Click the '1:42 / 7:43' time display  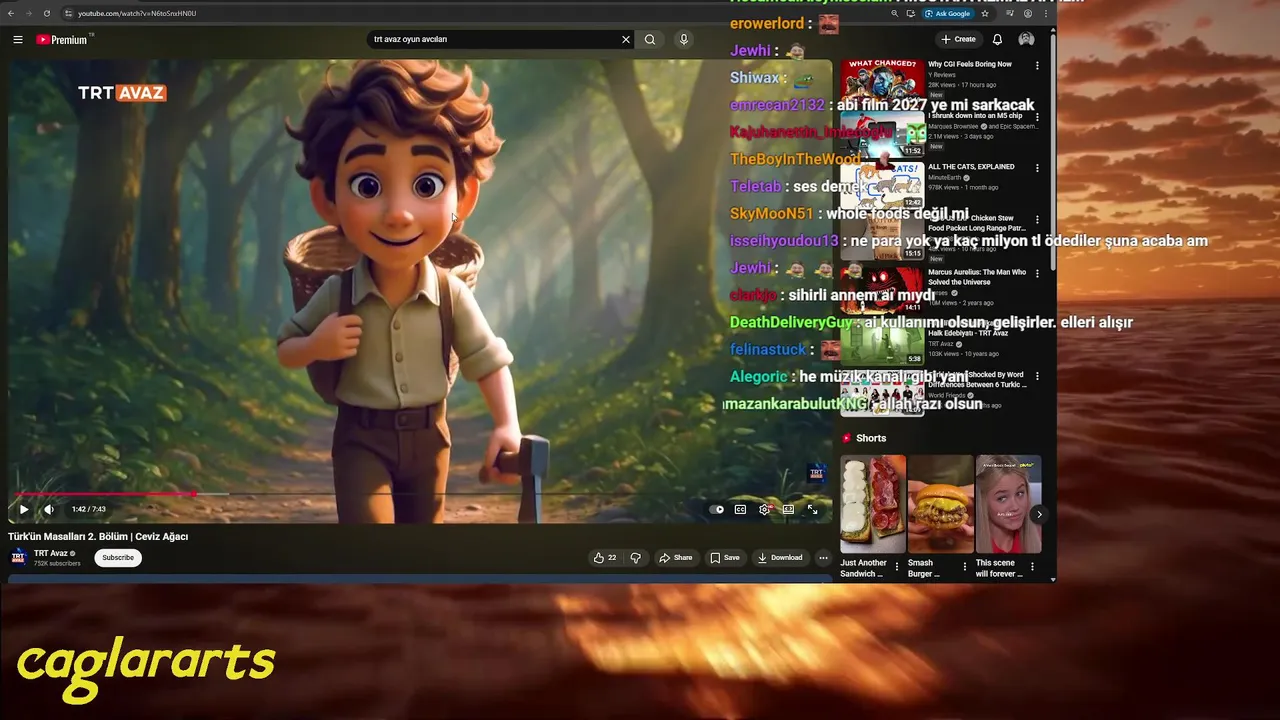click(89, 509)
